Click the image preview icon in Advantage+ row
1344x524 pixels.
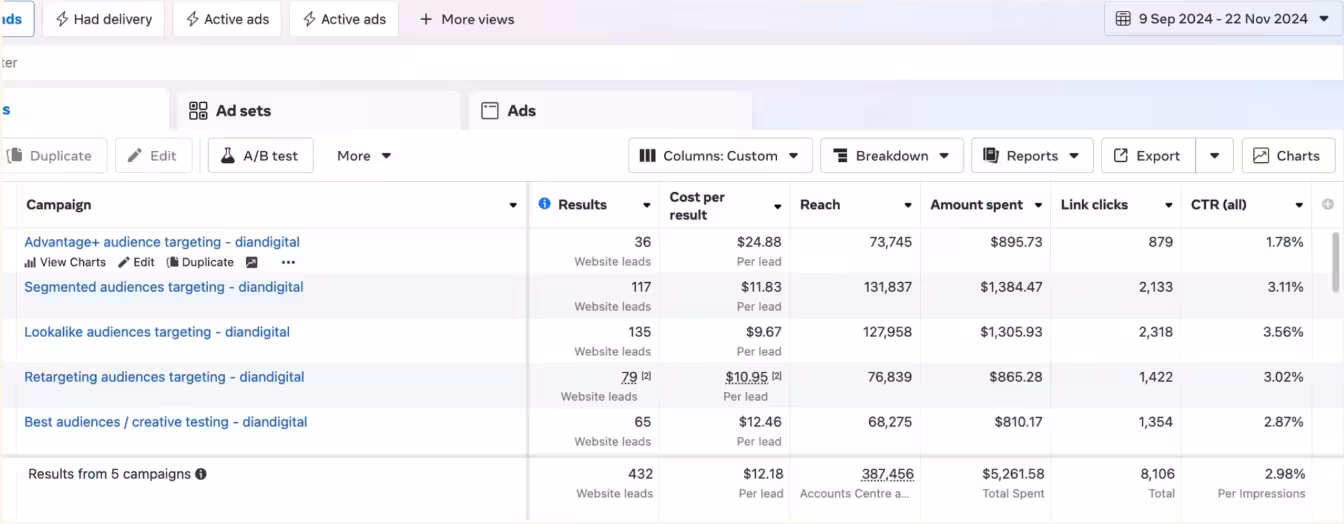point(251,263)
